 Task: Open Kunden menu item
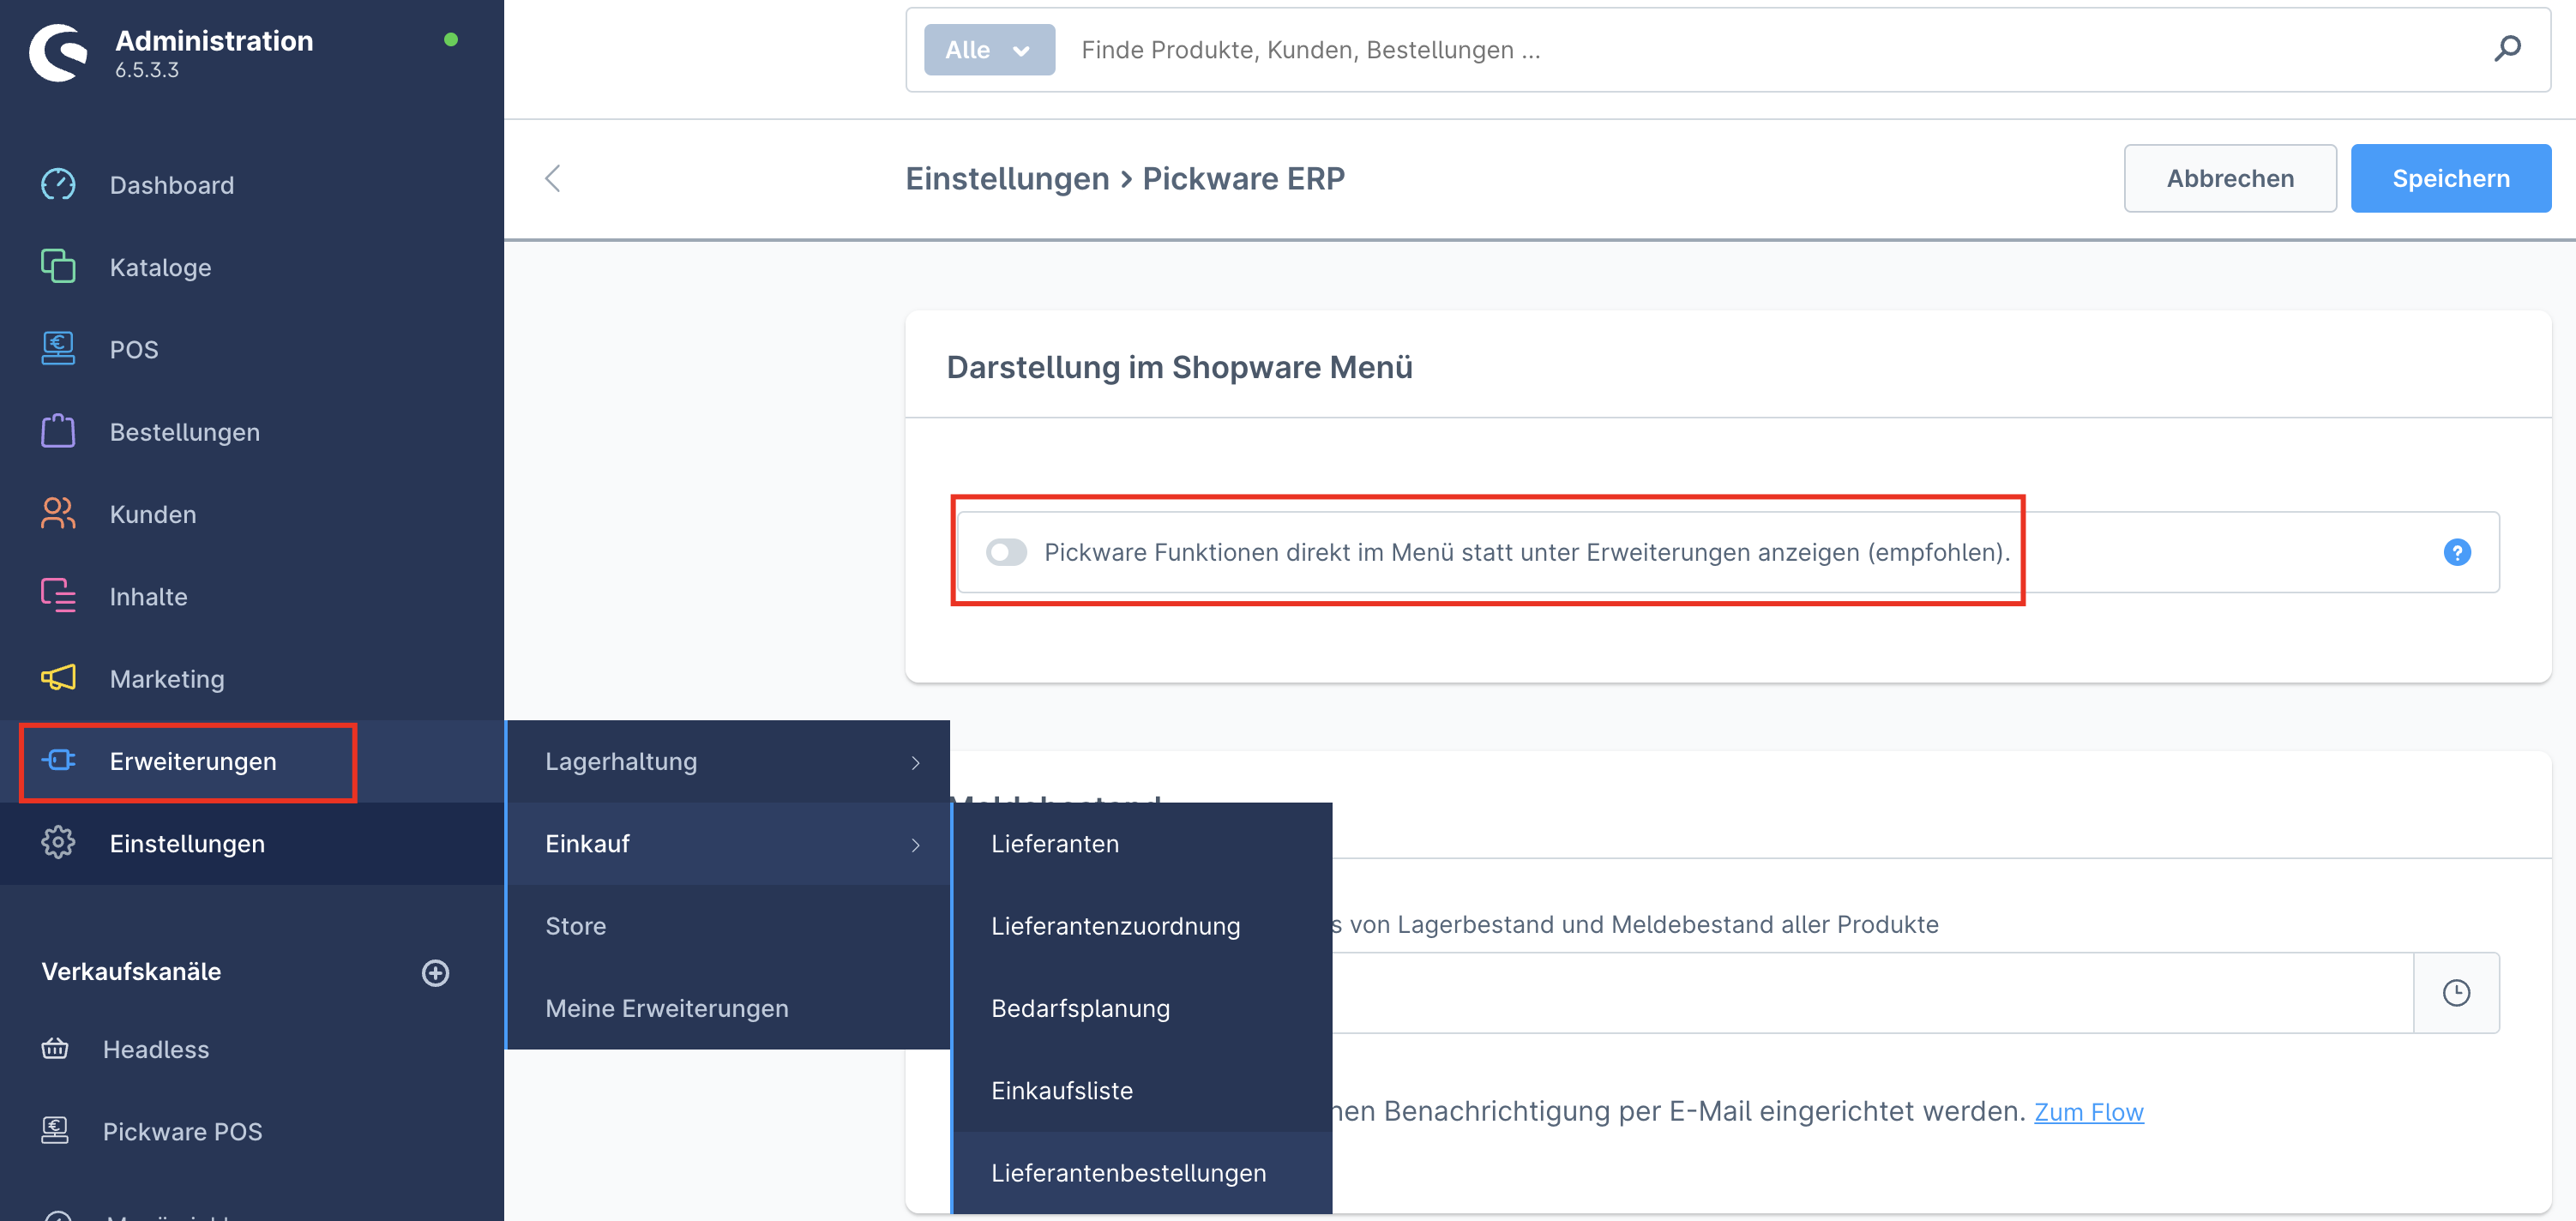pyautogui.click(x=153, y=514)
